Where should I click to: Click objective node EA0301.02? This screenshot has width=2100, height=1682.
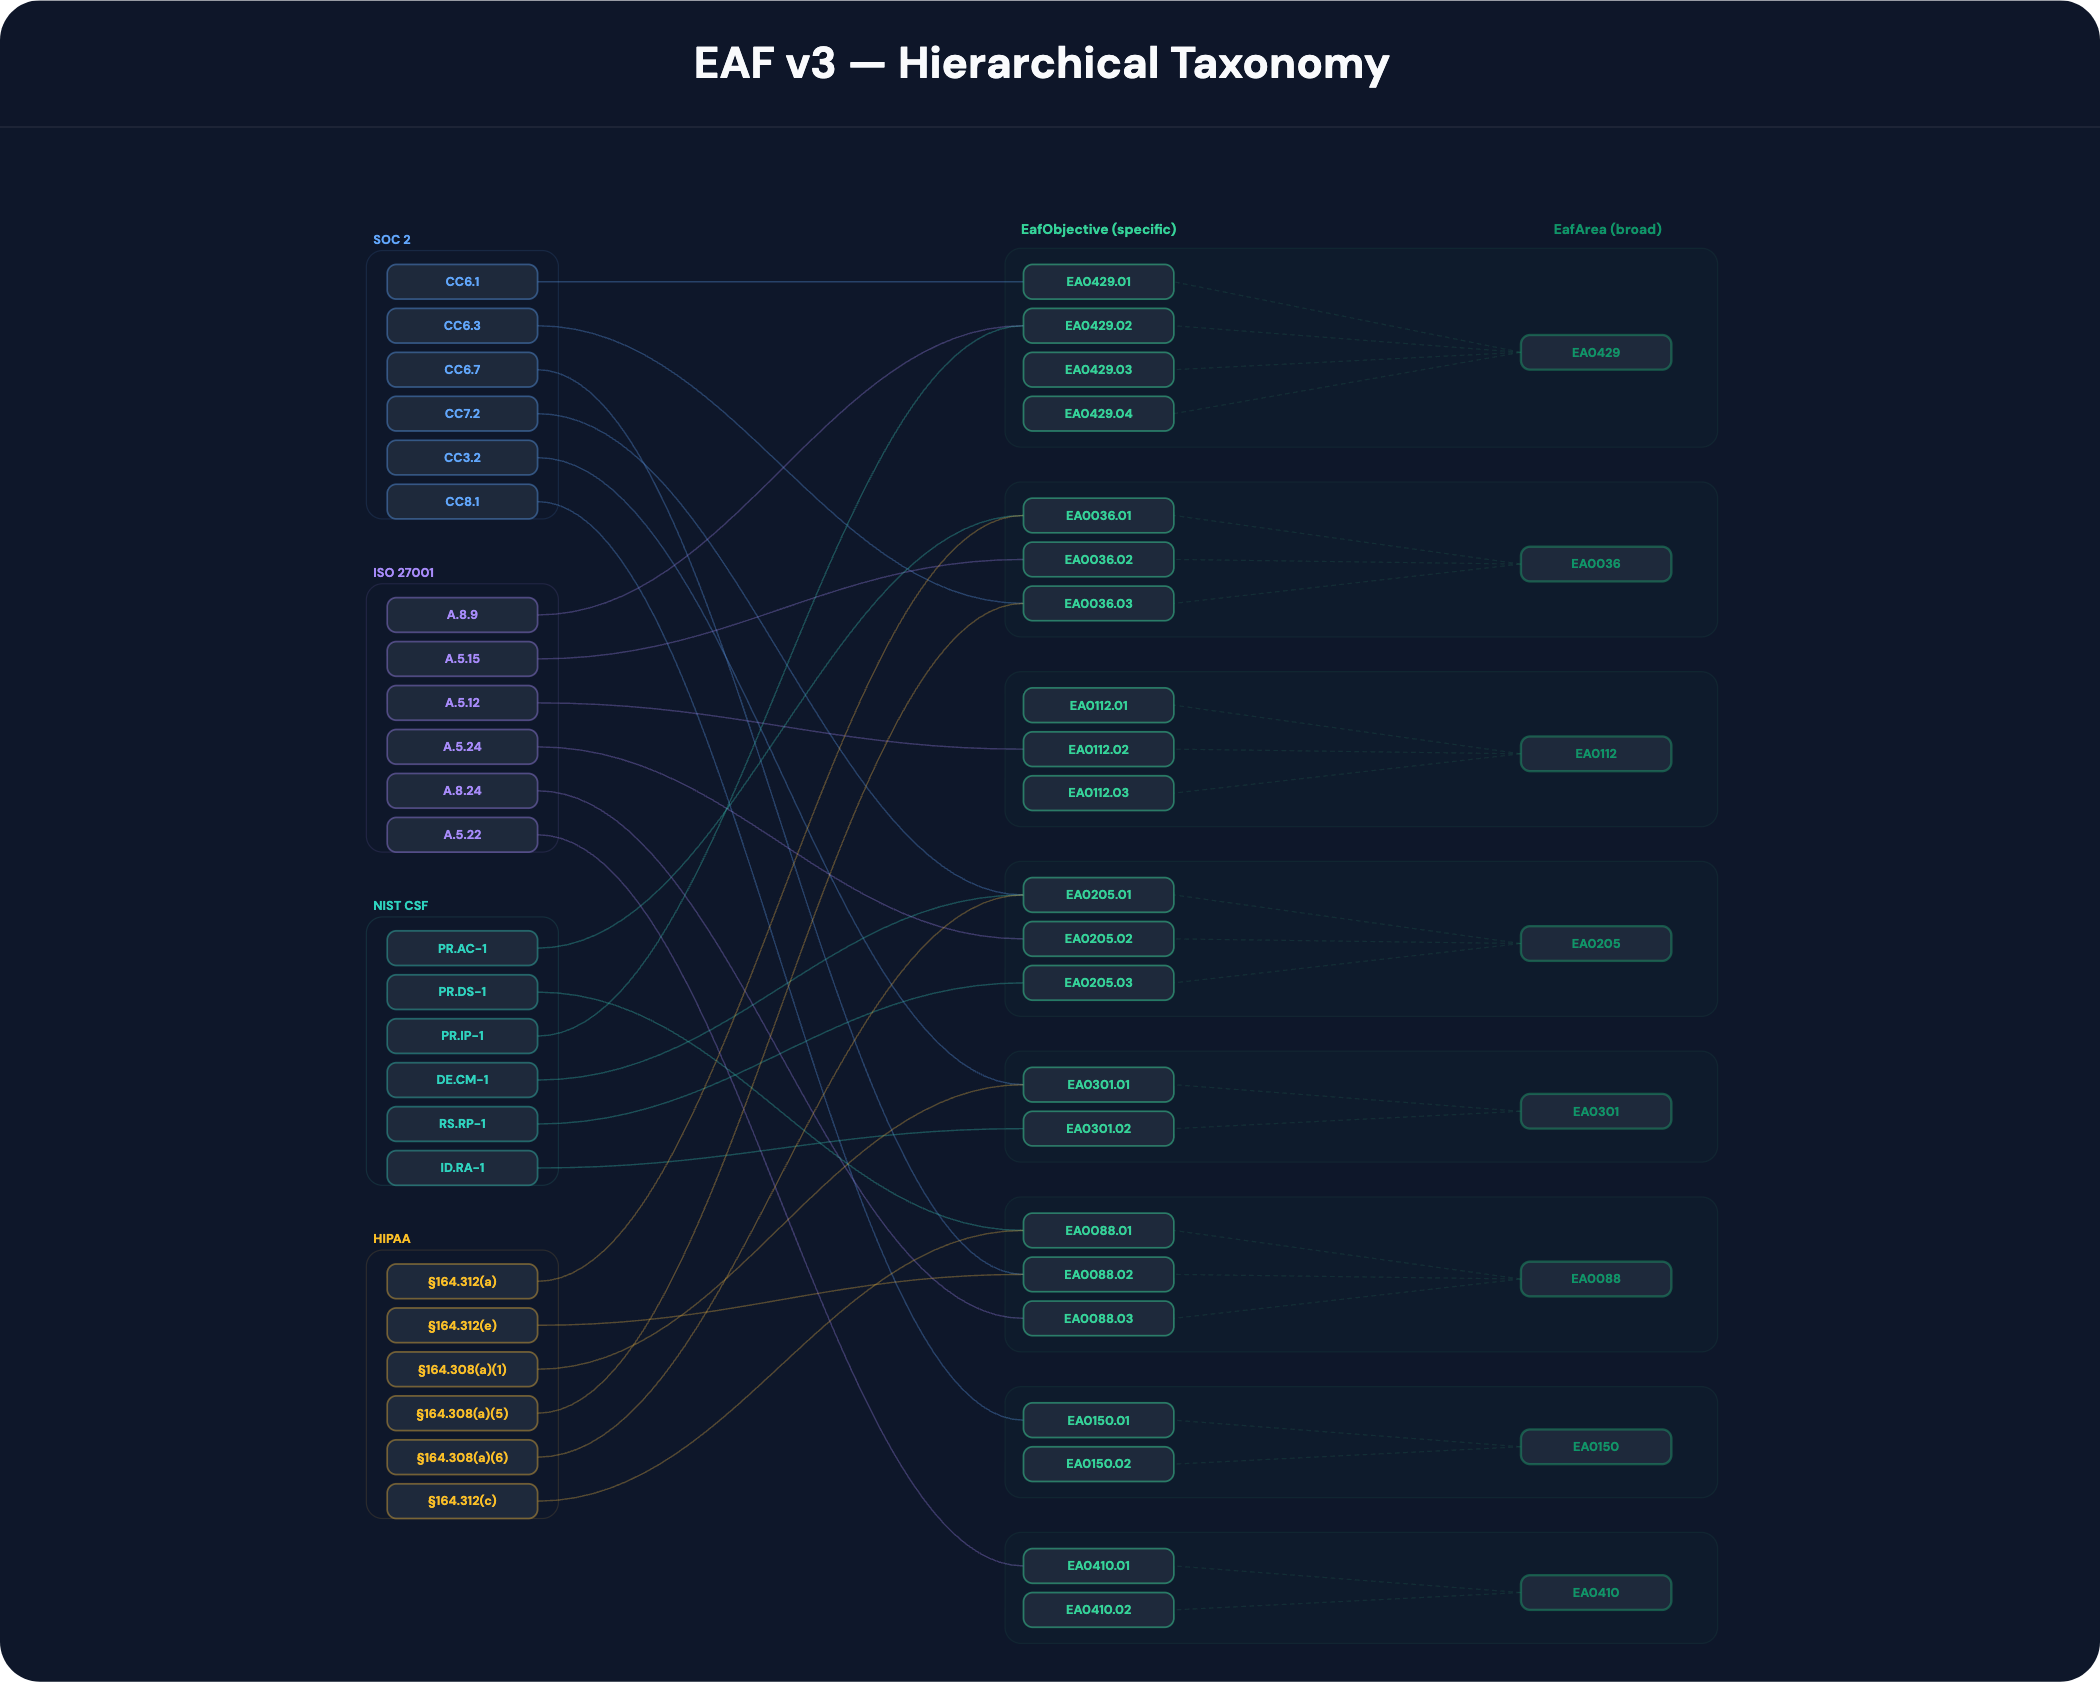click(1098, 1129)
